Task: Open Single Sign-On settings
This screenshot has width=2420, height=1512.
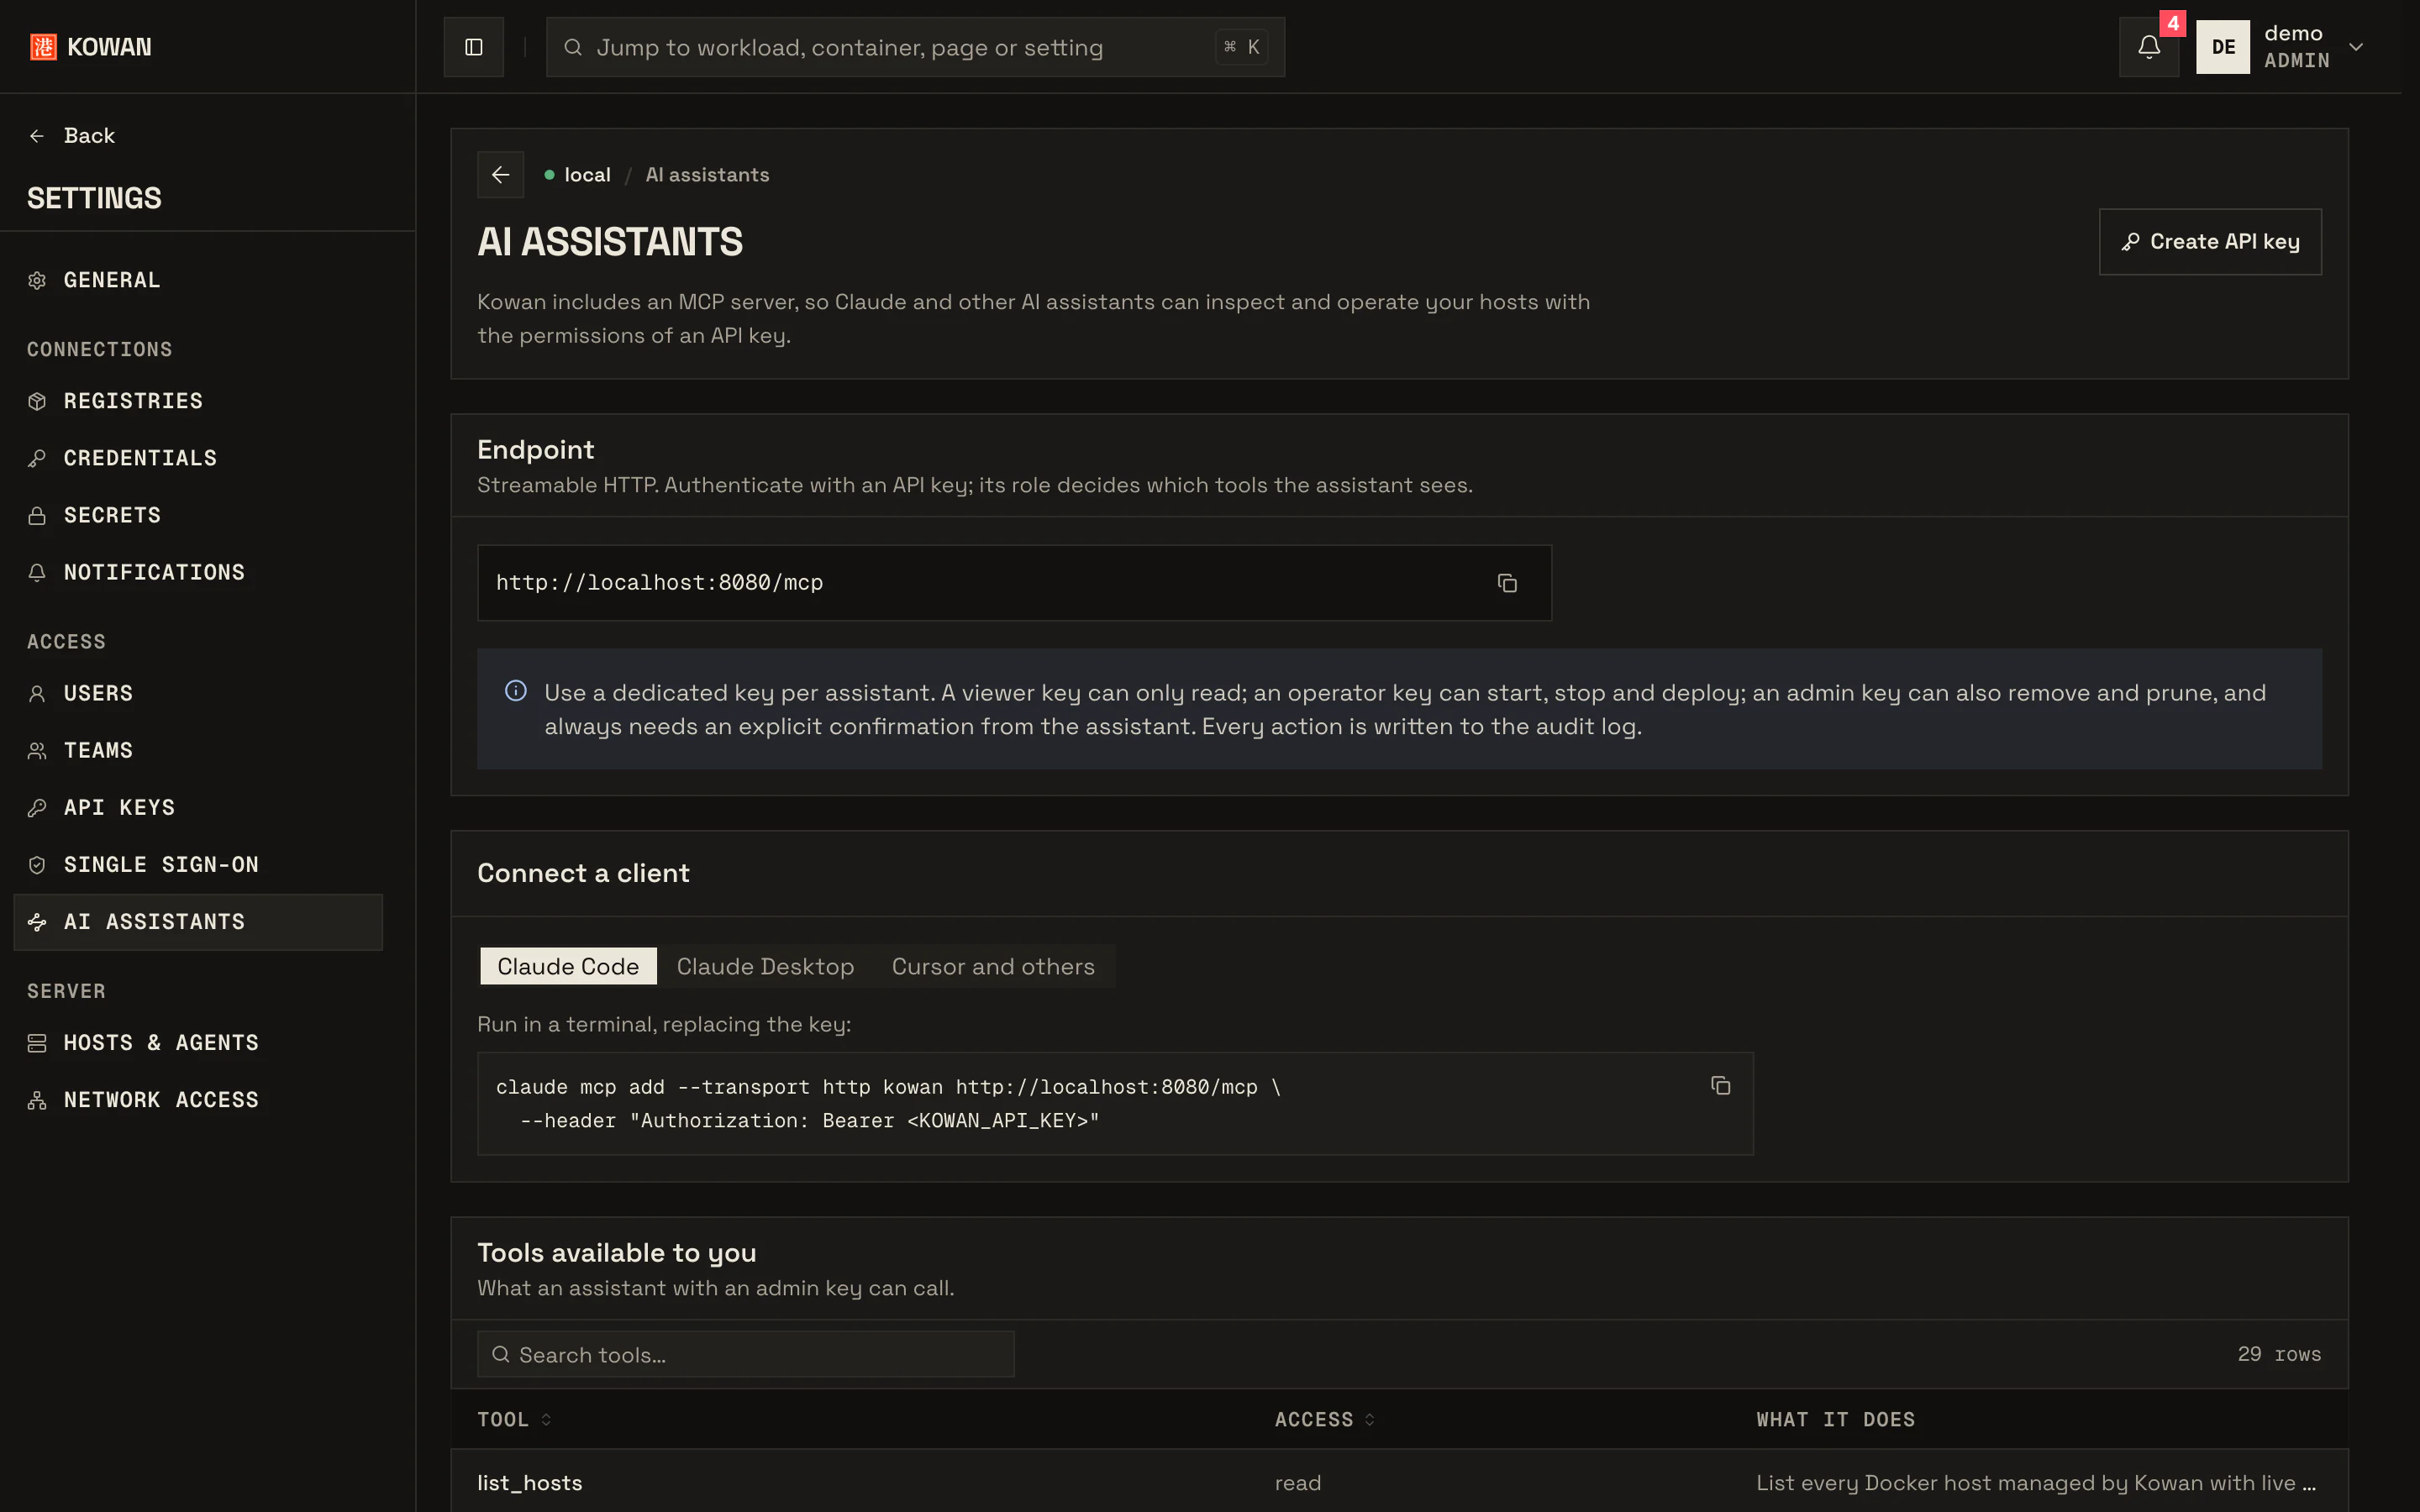Action: pyautogui.click(x=198, y=864)
